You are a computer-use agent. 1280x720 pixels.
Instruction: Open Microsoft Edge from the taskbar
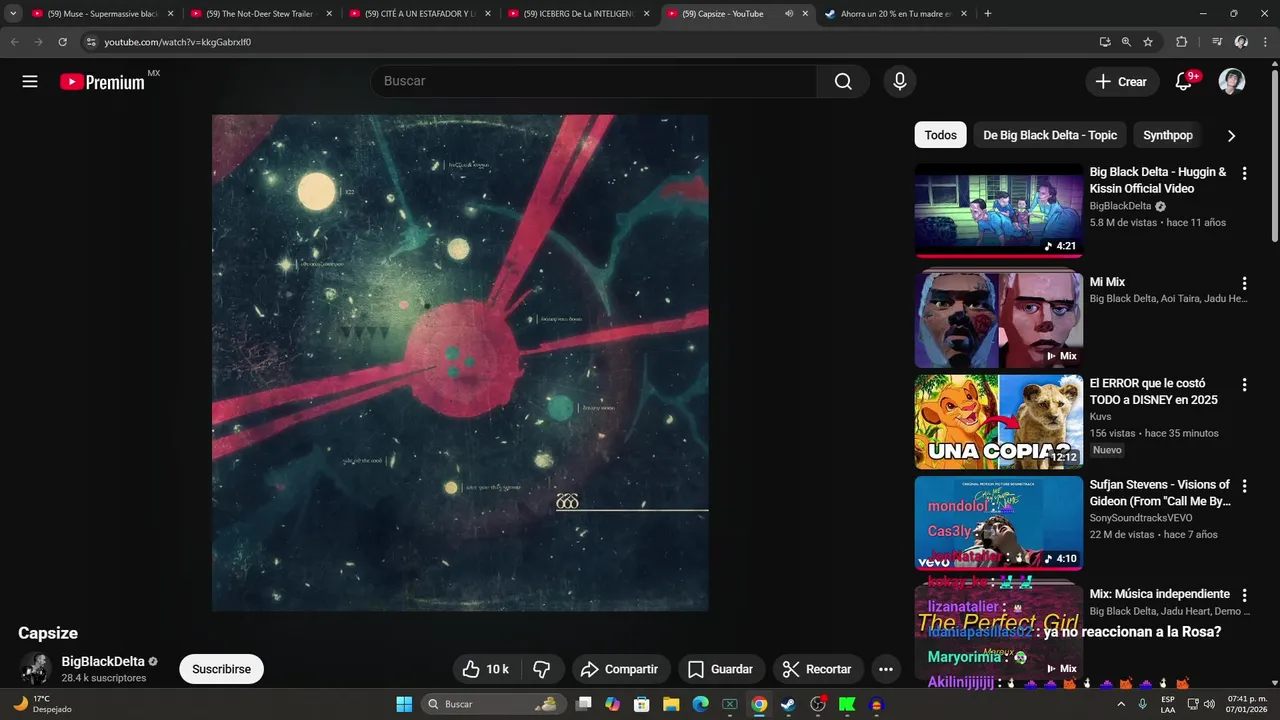click(x=700, y=704)
